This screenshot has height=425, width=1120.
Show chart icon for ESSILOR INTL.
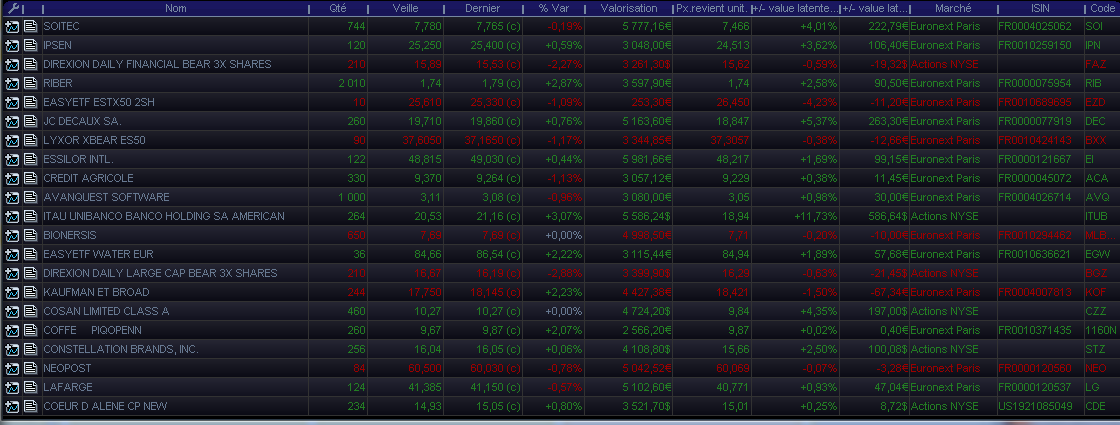click(12, 159)
